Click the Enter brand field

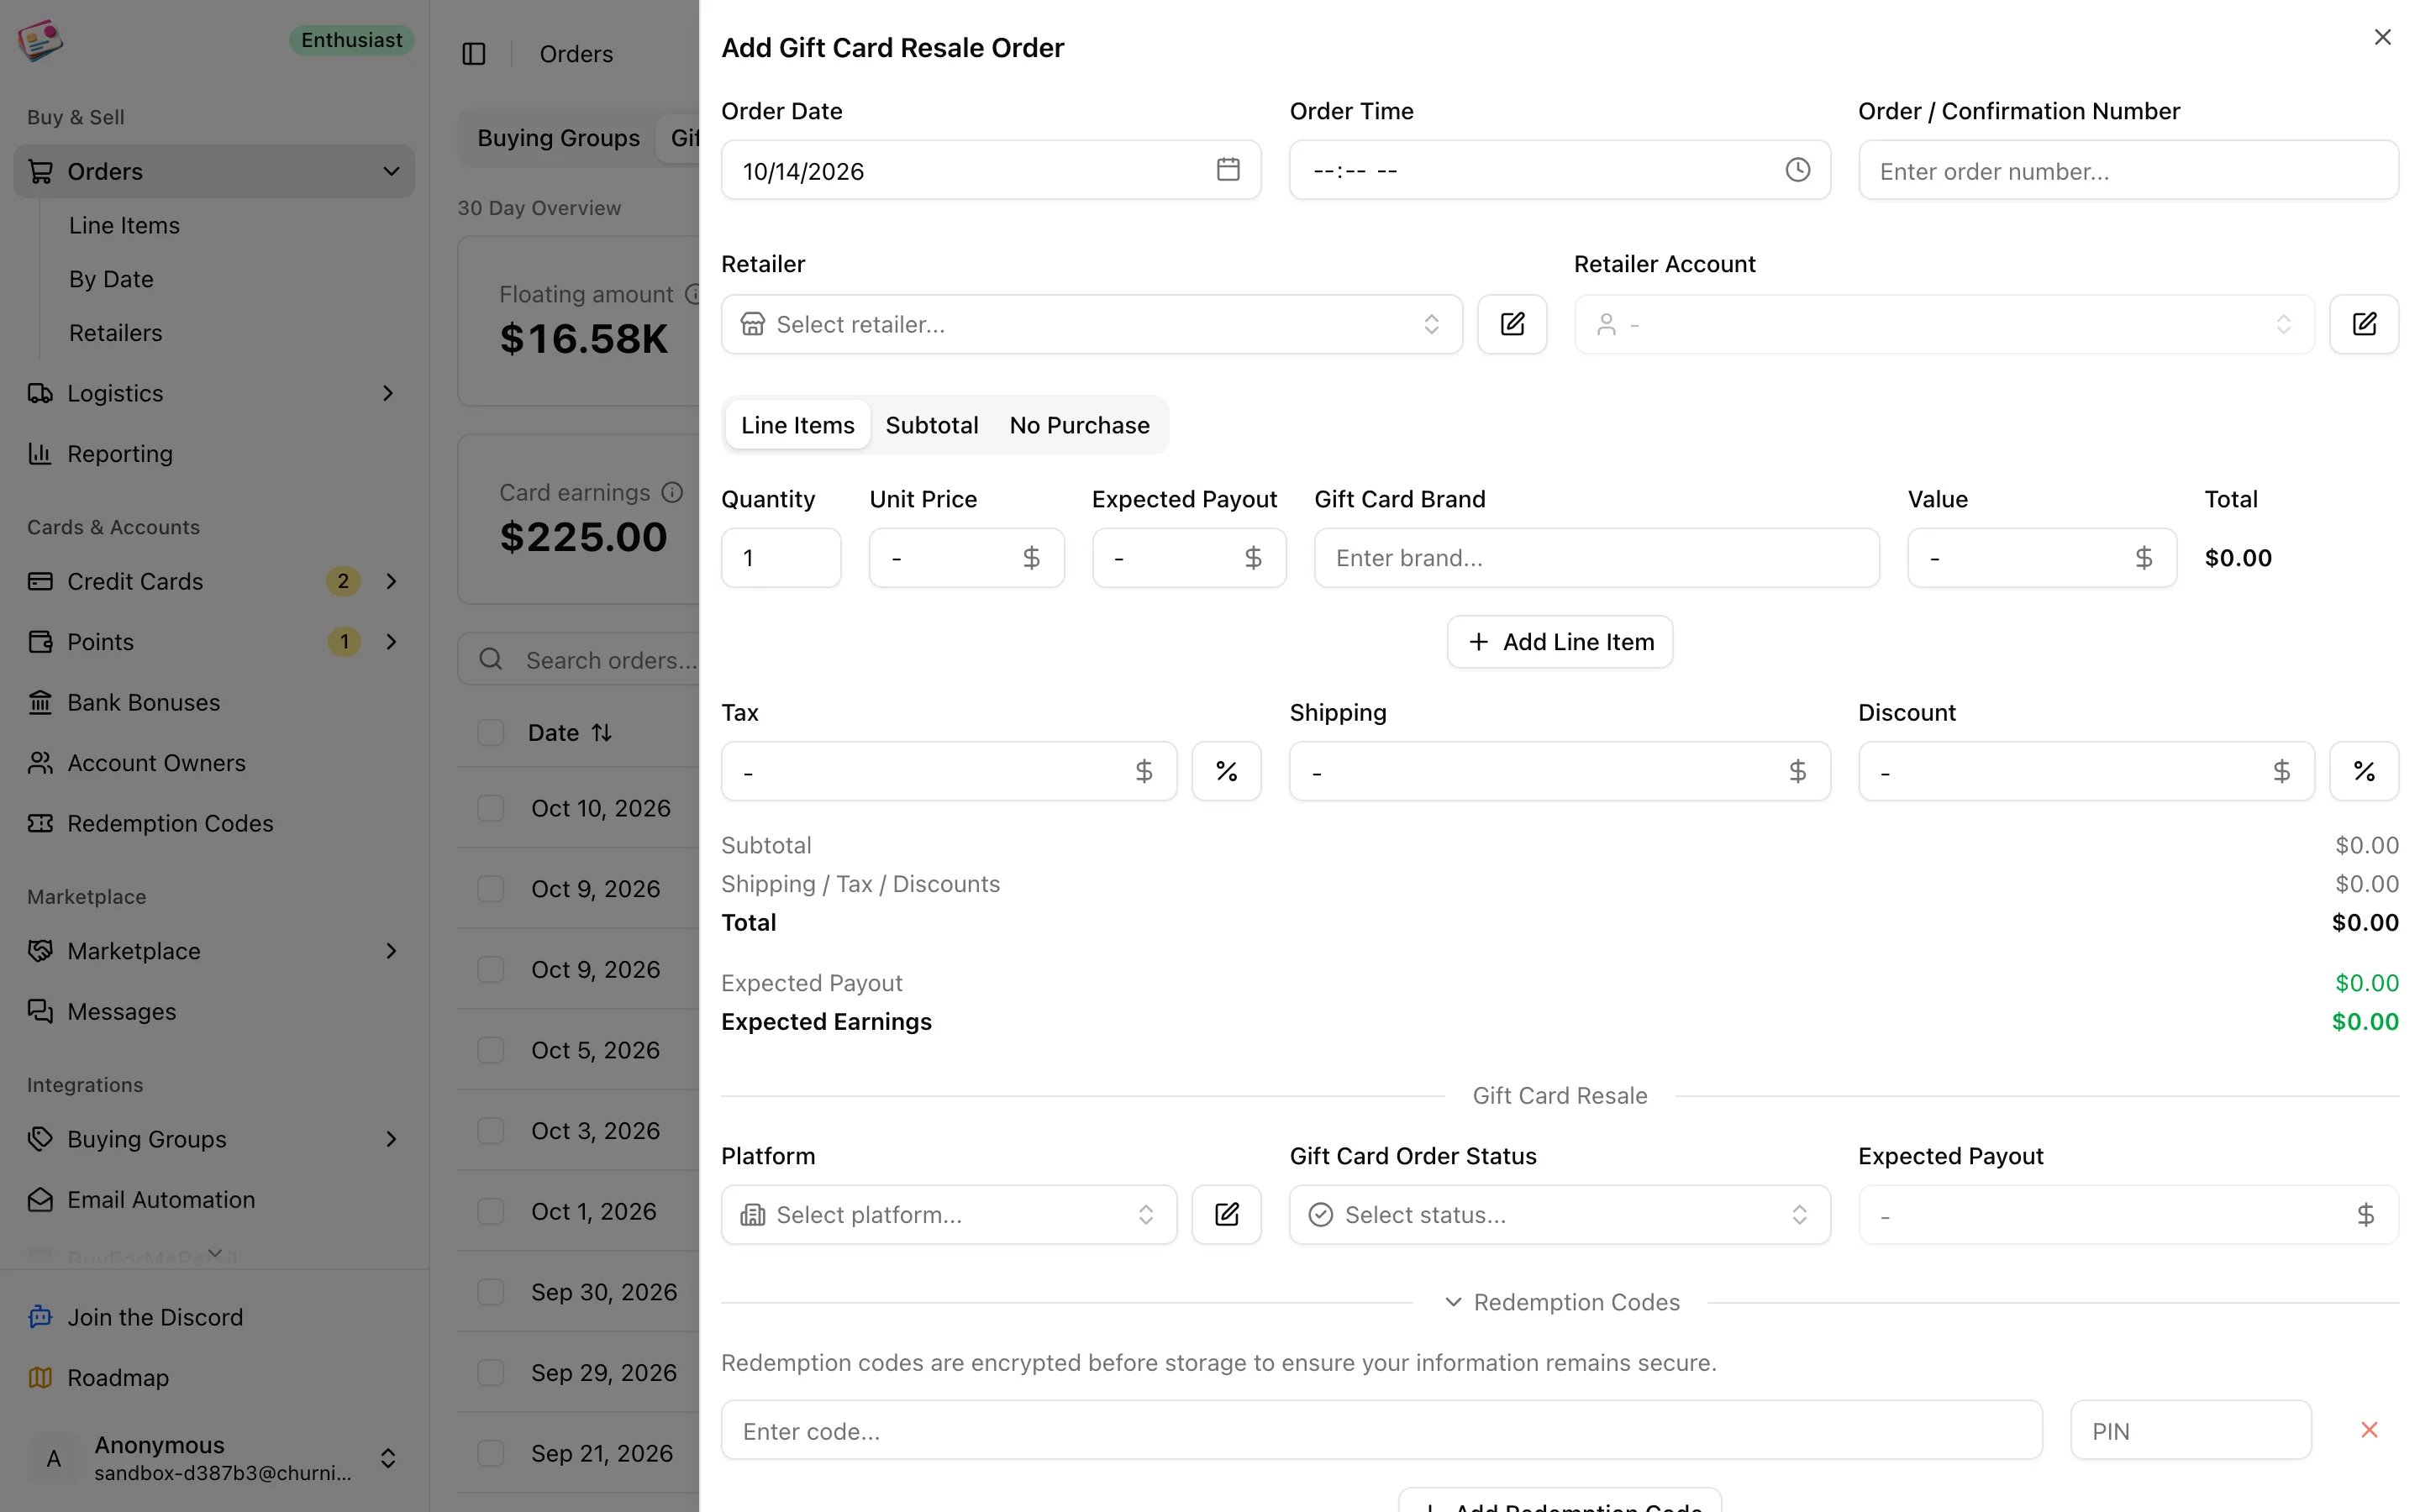1597,558
